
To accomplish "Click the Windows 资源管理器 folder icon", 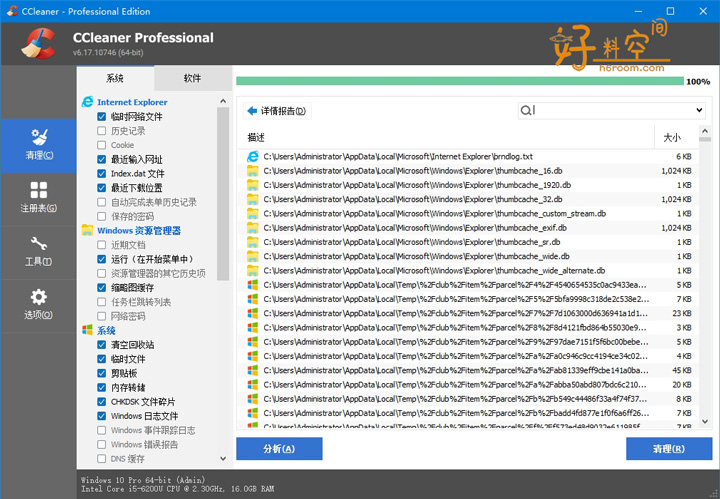I will tap(87, 230).
